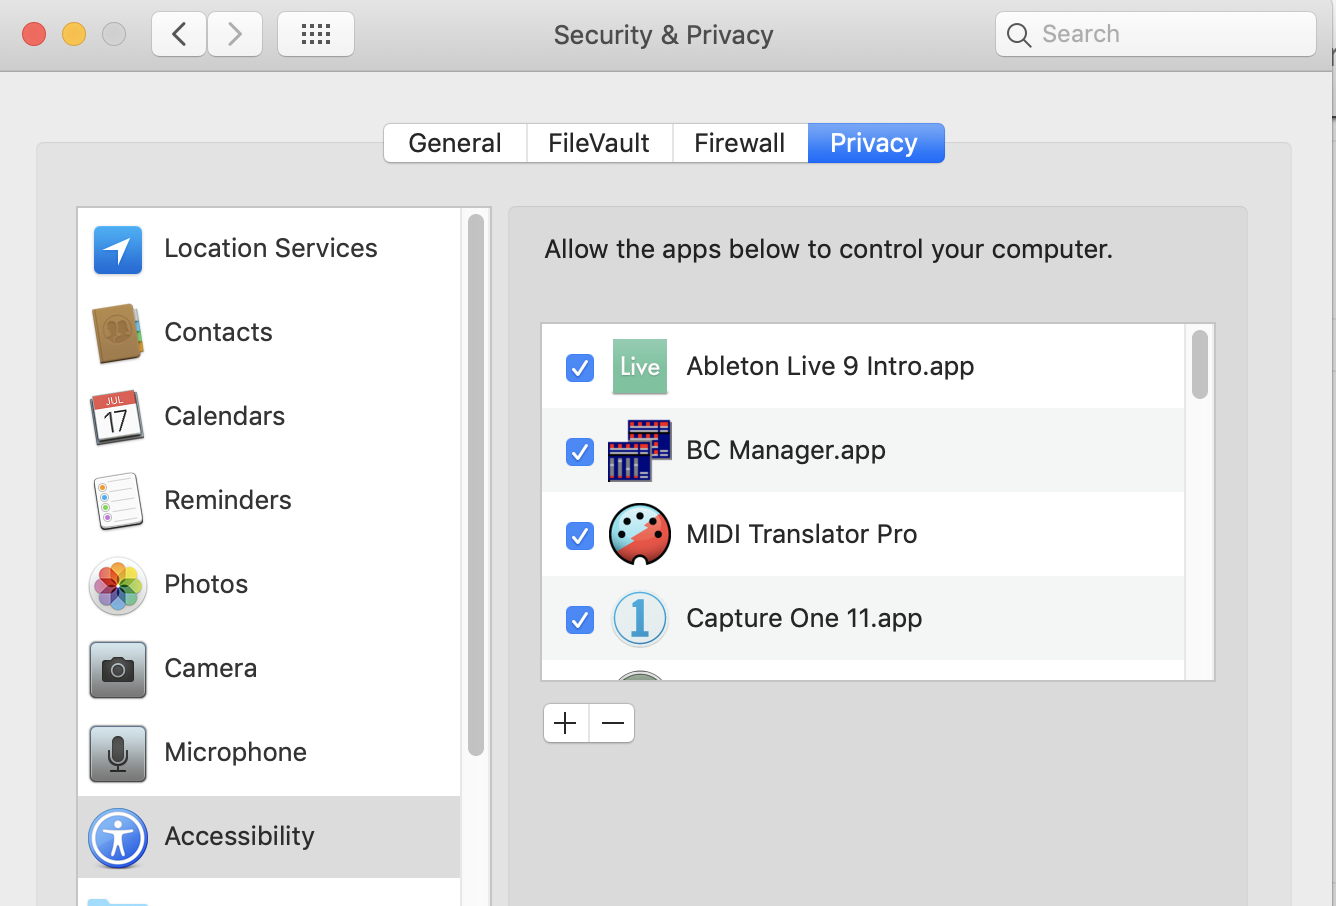Click the magnifying glass in the search field
The height and width of the screenshot is (906, 1336).
(x=1019, y=35)
